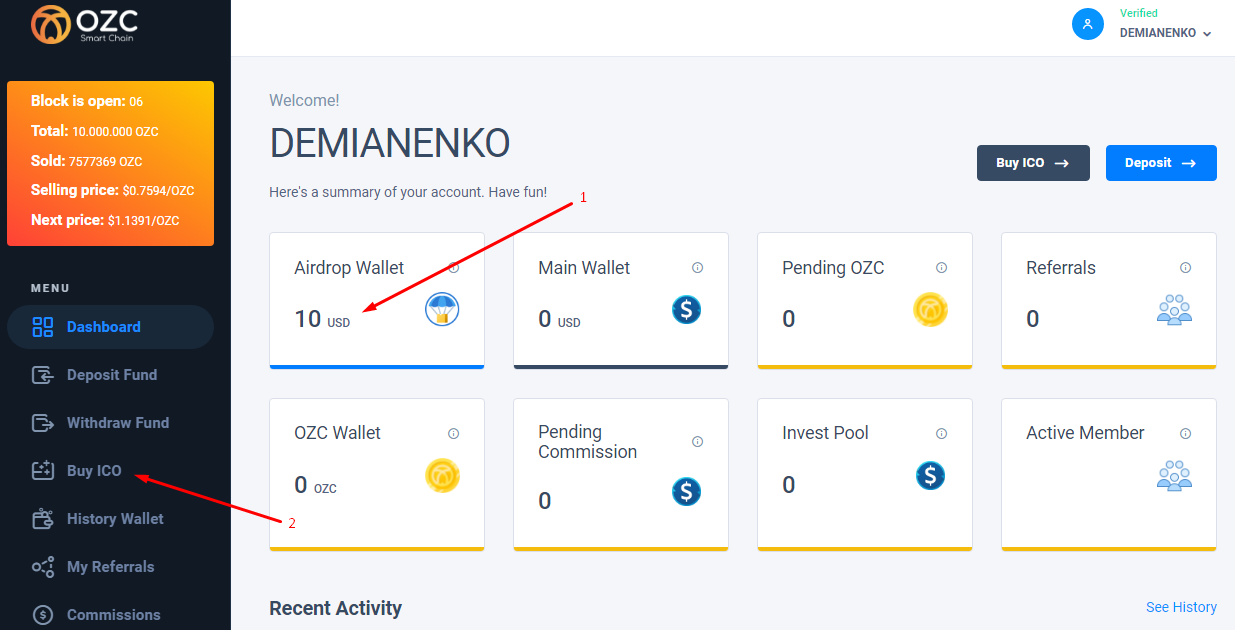Click the Invest Pool dollar icon
Viewport: 1235px width, 630px height.
coord(930,475)
